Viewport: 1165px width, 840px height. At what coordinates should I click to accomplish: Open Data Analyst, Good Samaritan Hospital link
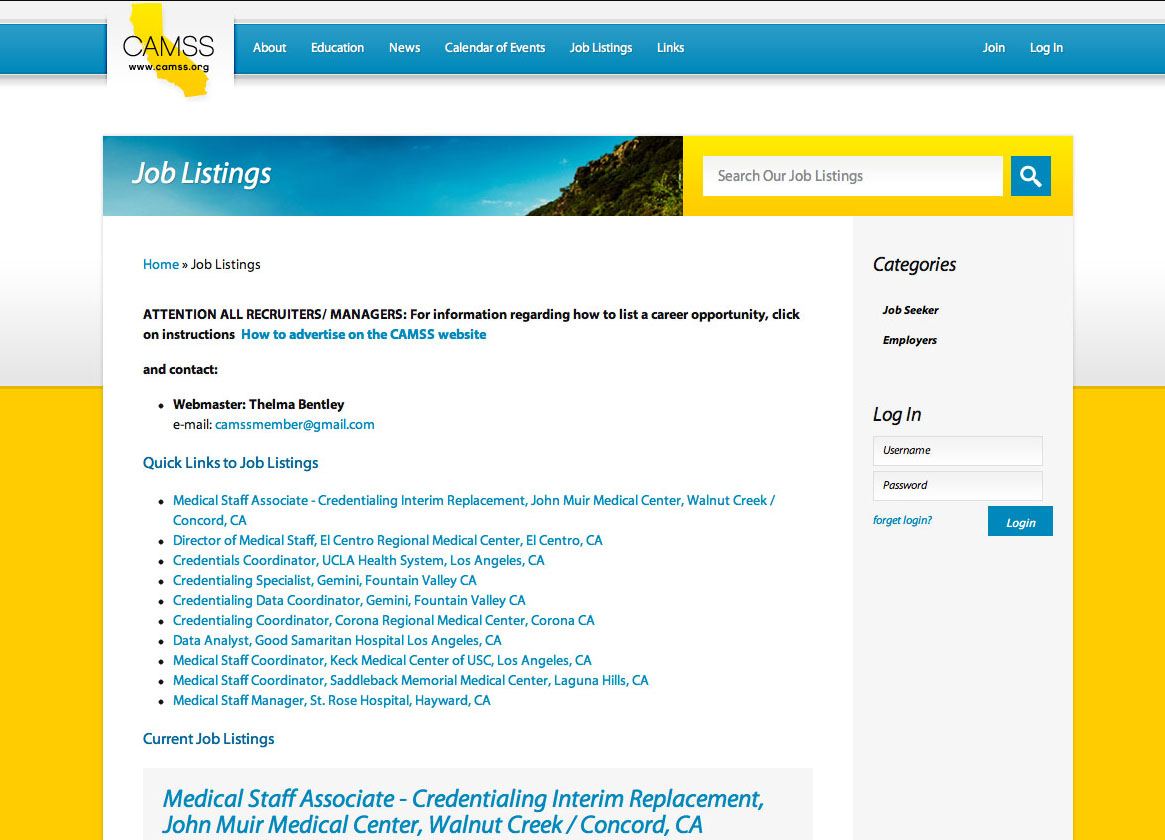tap(337, 641)
